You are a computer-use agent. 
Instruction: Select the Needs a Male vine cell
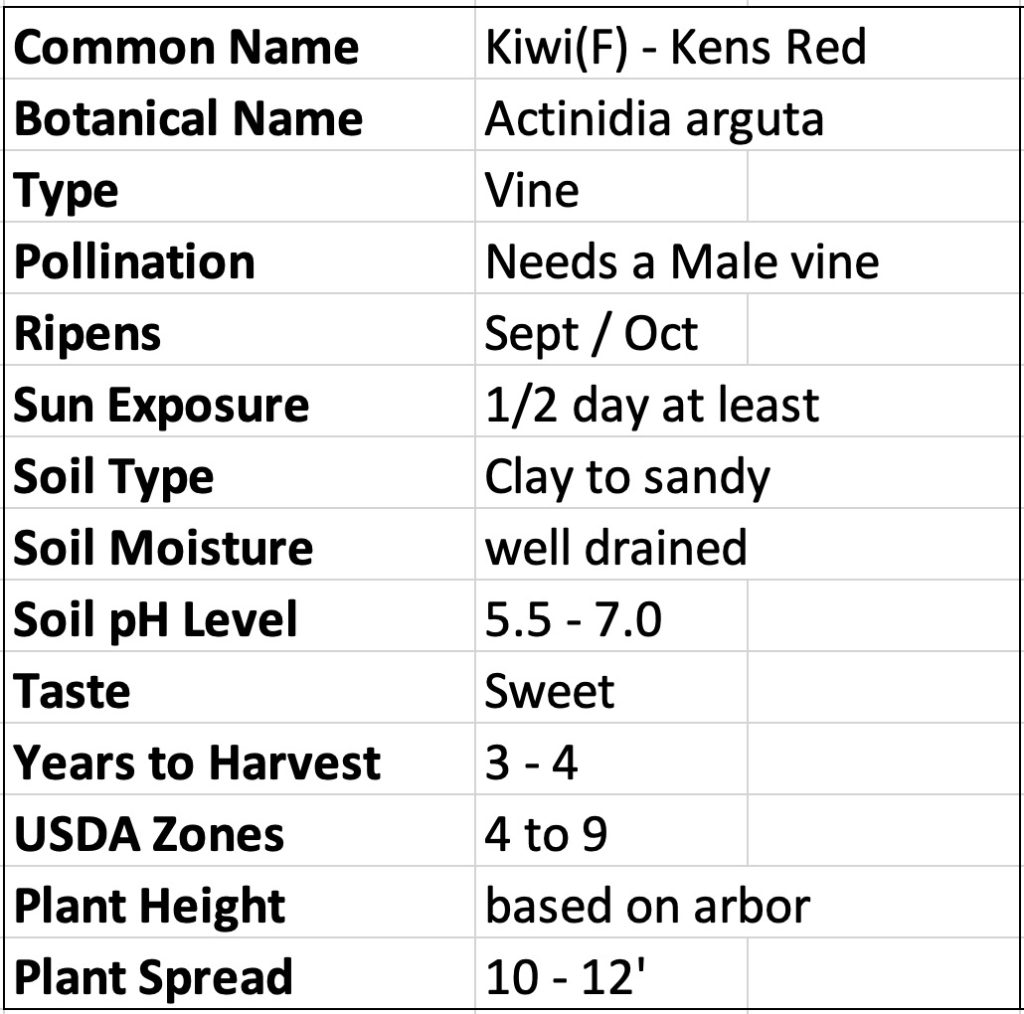[x=682, y=262]
